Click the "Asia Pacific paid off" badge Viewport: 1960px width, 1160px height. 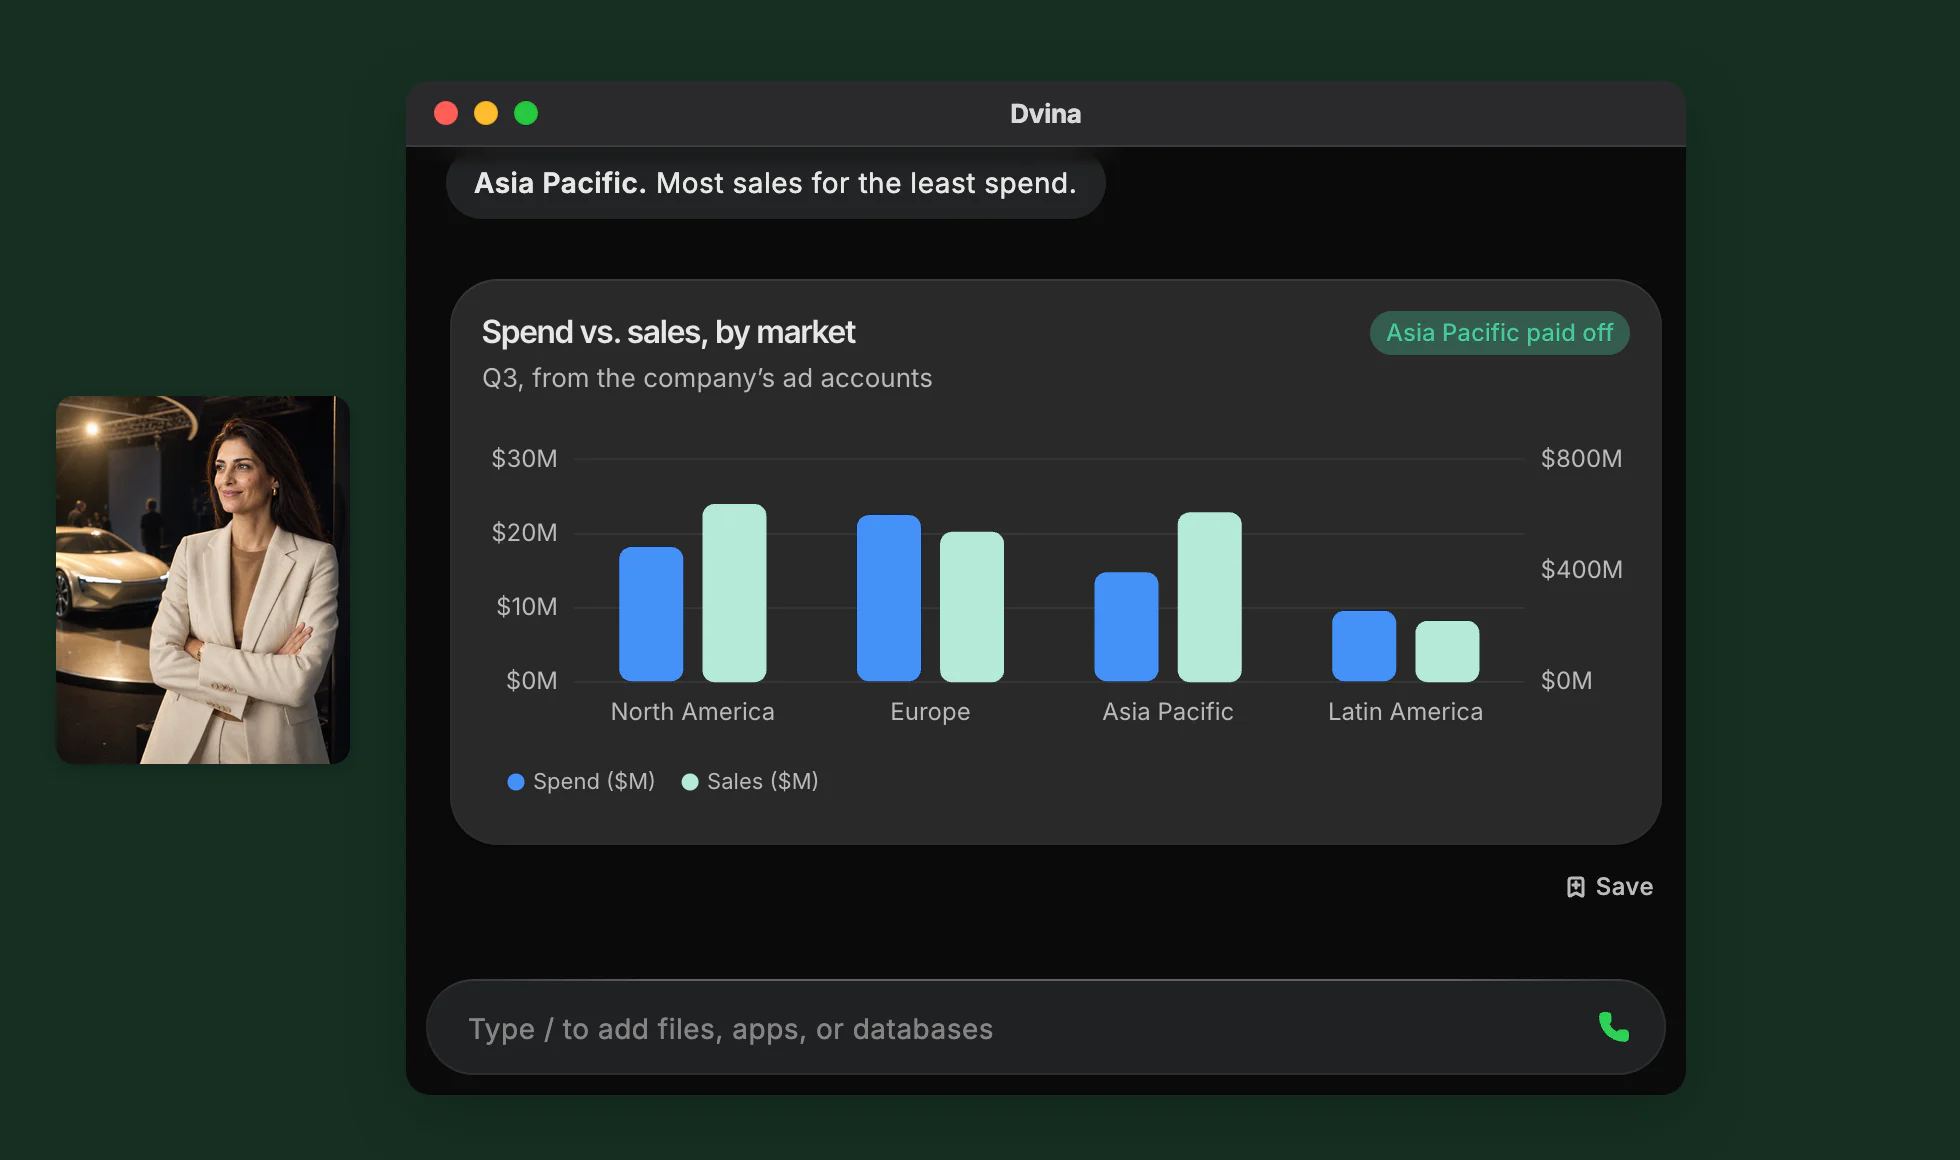coord(1499,333)
